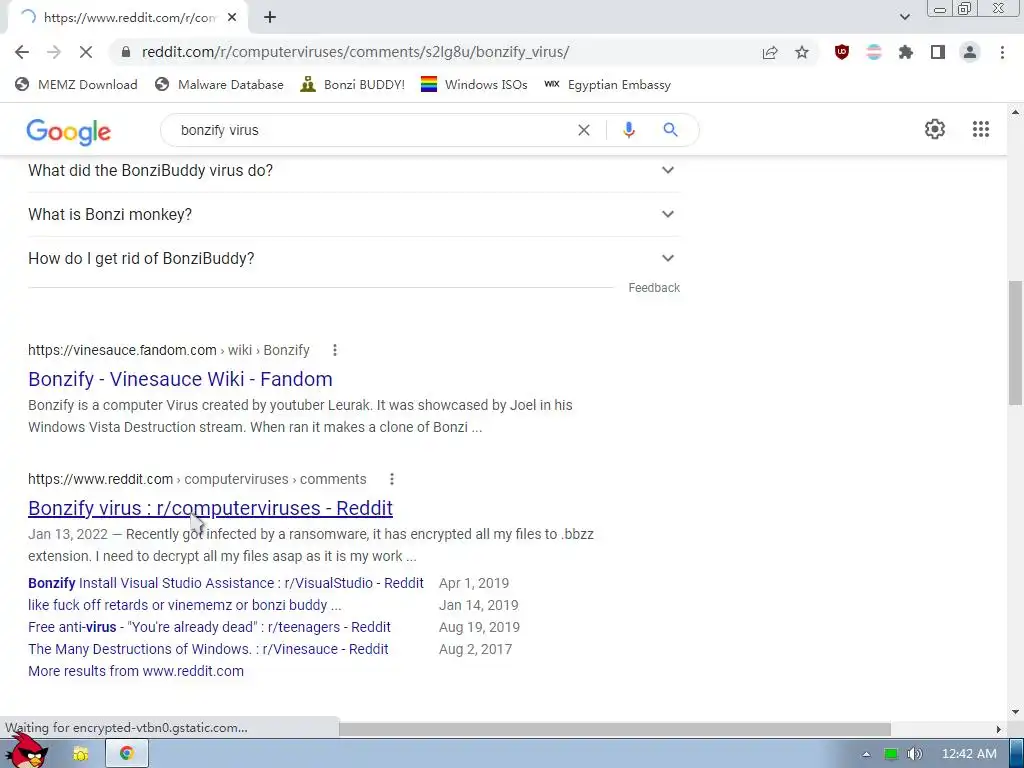Open Google search settings gear

click(x=935, y=129)
